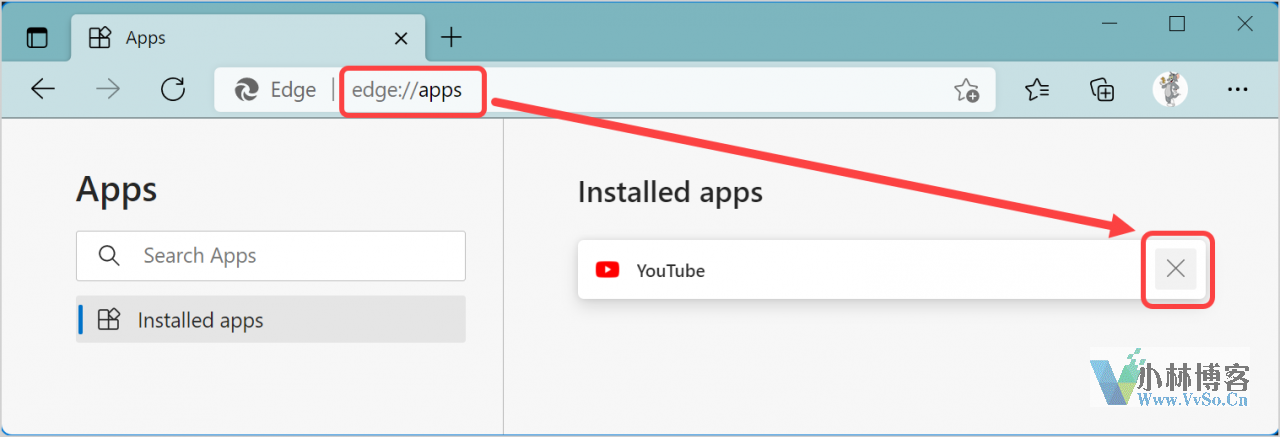Click the YouTube app logo
The image size is (1280, 437).
pyautogui.click(x=607, y=270)
